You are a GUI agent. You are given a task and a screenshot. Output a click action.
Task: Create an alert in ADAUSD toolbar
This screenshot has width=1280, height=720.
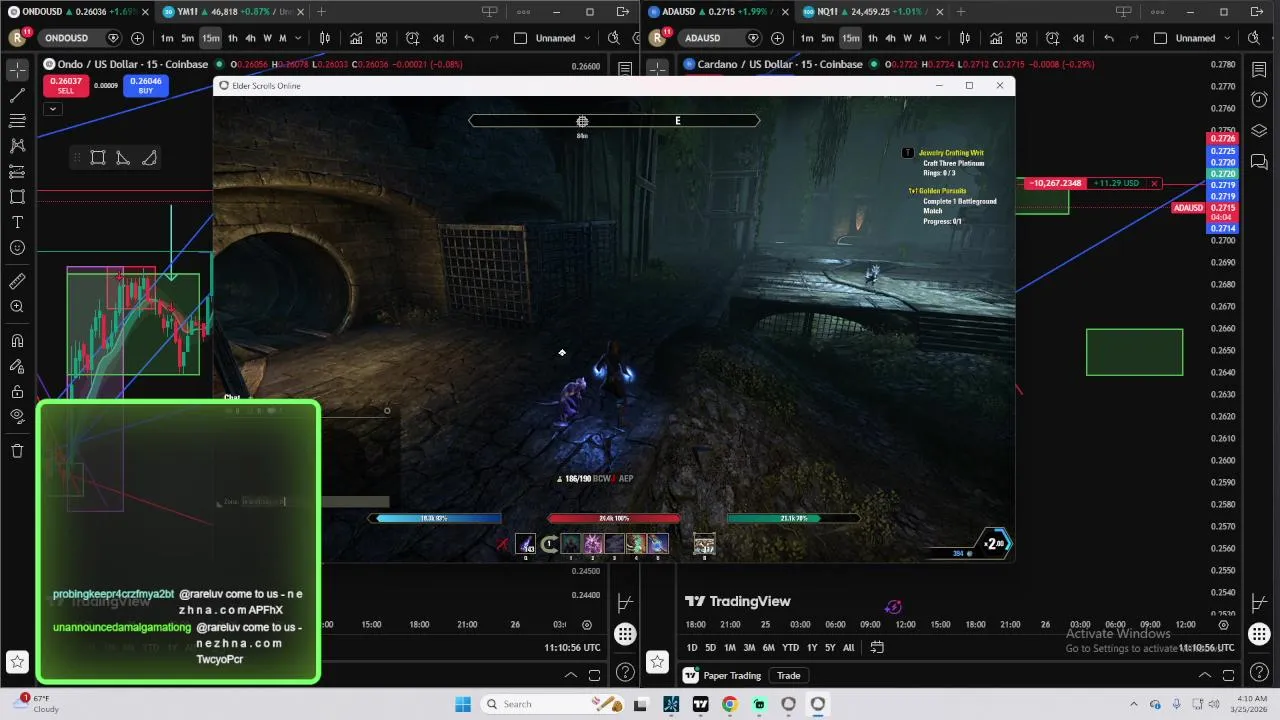(1053, 38)
